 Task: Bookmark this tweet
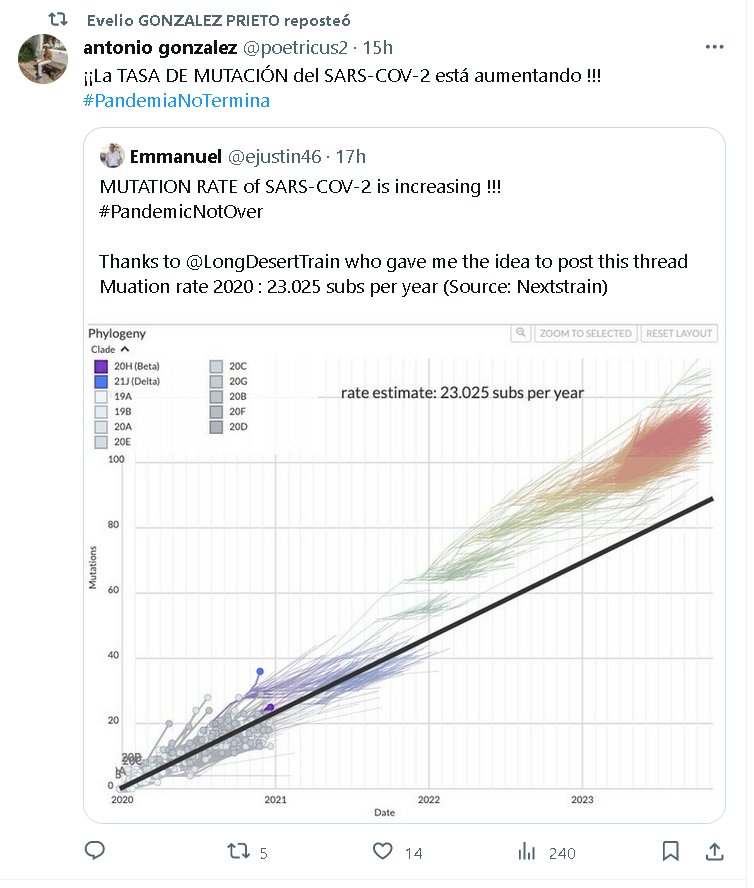[x=671, y=851]
